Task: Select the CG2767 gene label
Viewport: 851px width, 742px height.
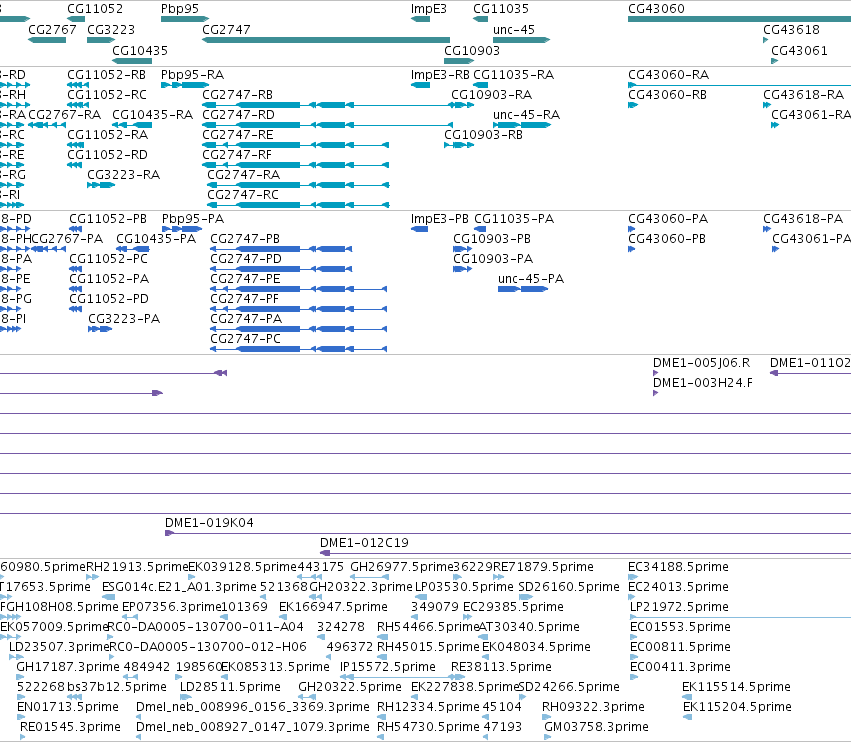Action: tap(52, 29)
